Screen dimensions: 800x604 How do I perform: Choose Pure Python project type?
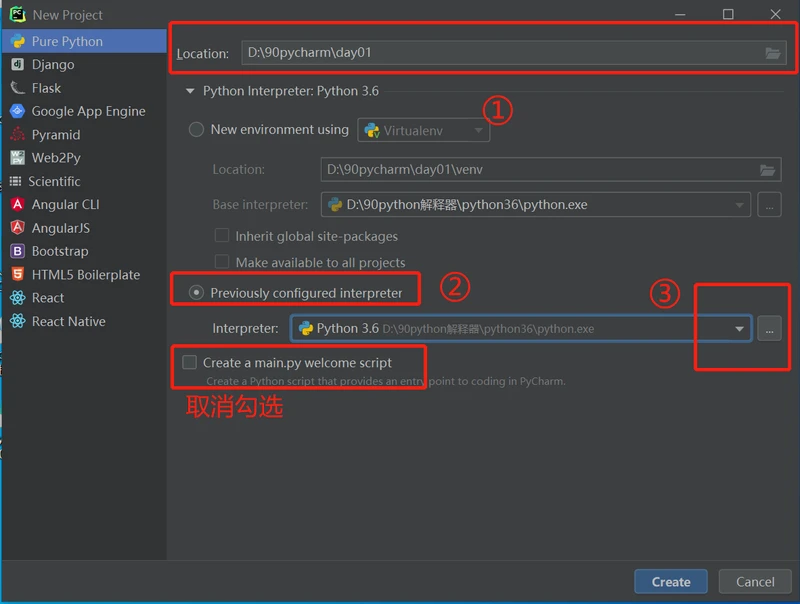(x=67, y=42)
